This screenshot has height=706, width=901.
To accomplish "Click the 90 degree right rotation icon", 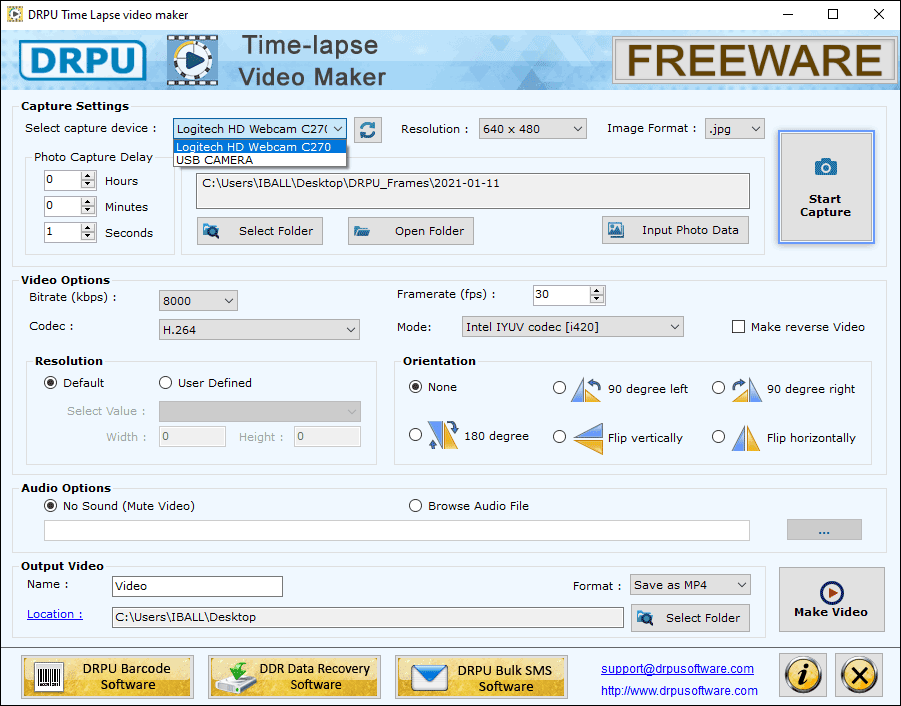I will pos(746,389).
